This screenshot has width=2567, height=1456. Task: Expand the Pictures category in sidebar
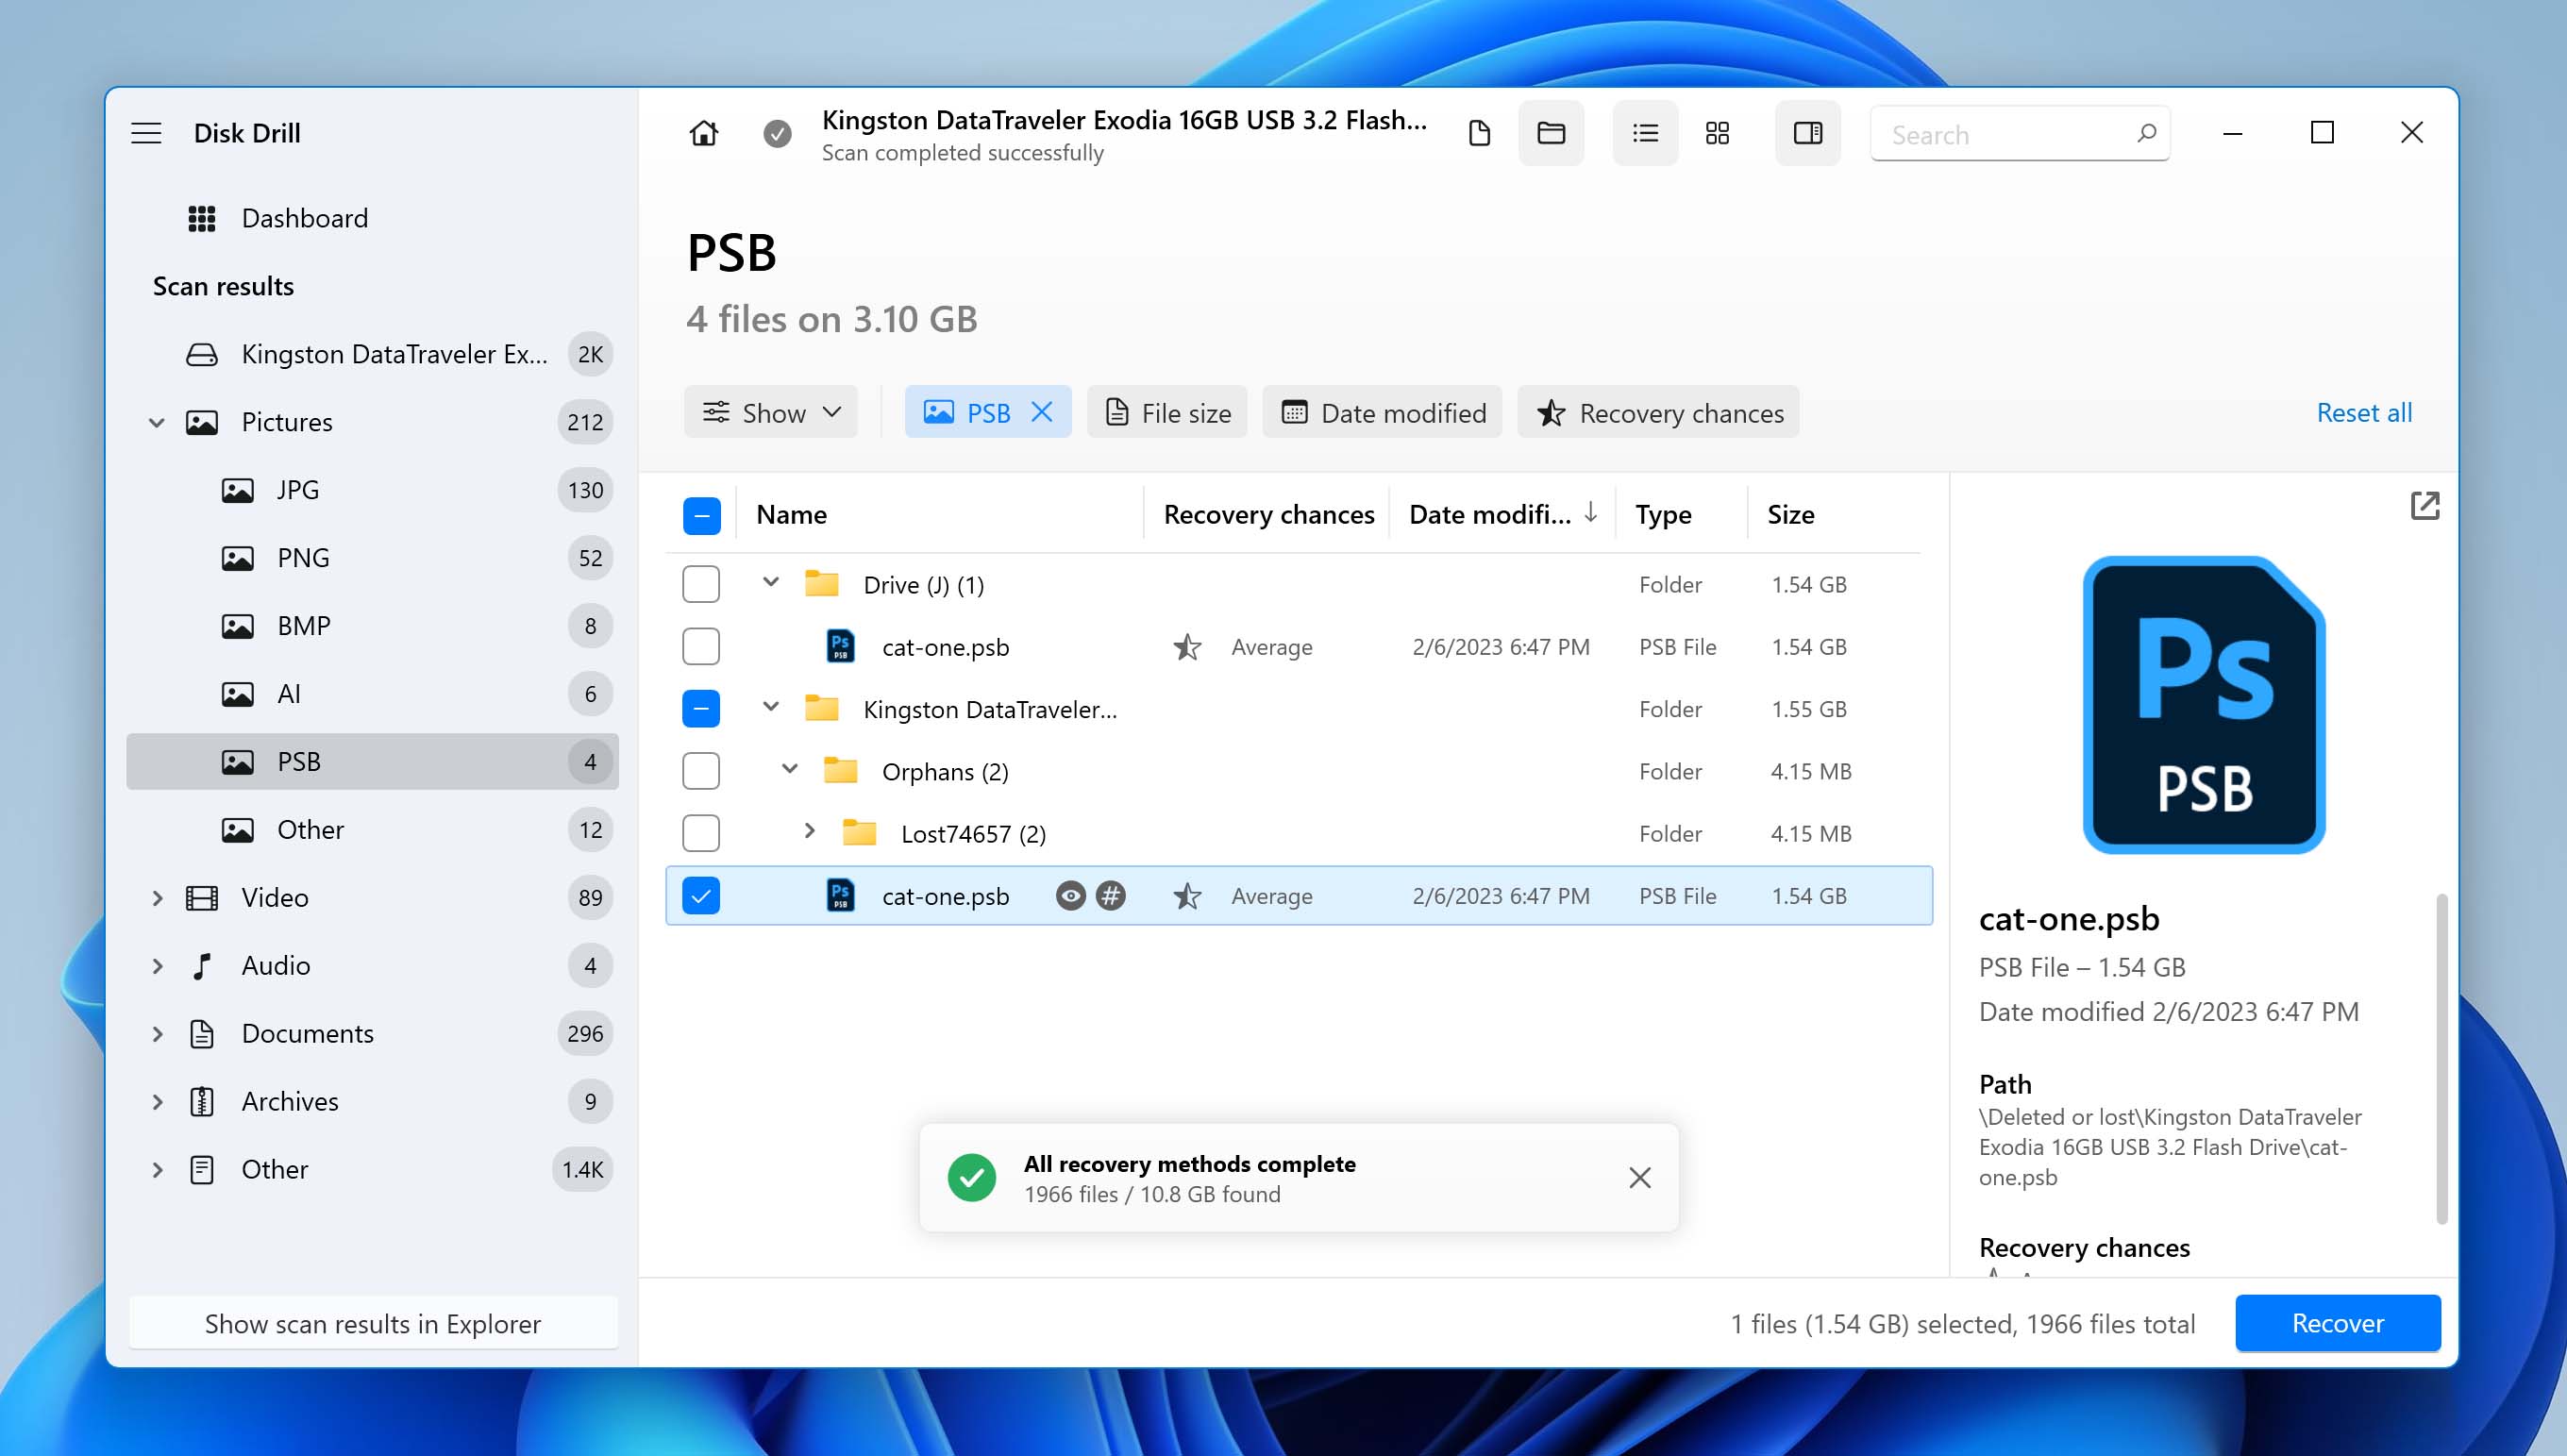[x=155, y=421]
